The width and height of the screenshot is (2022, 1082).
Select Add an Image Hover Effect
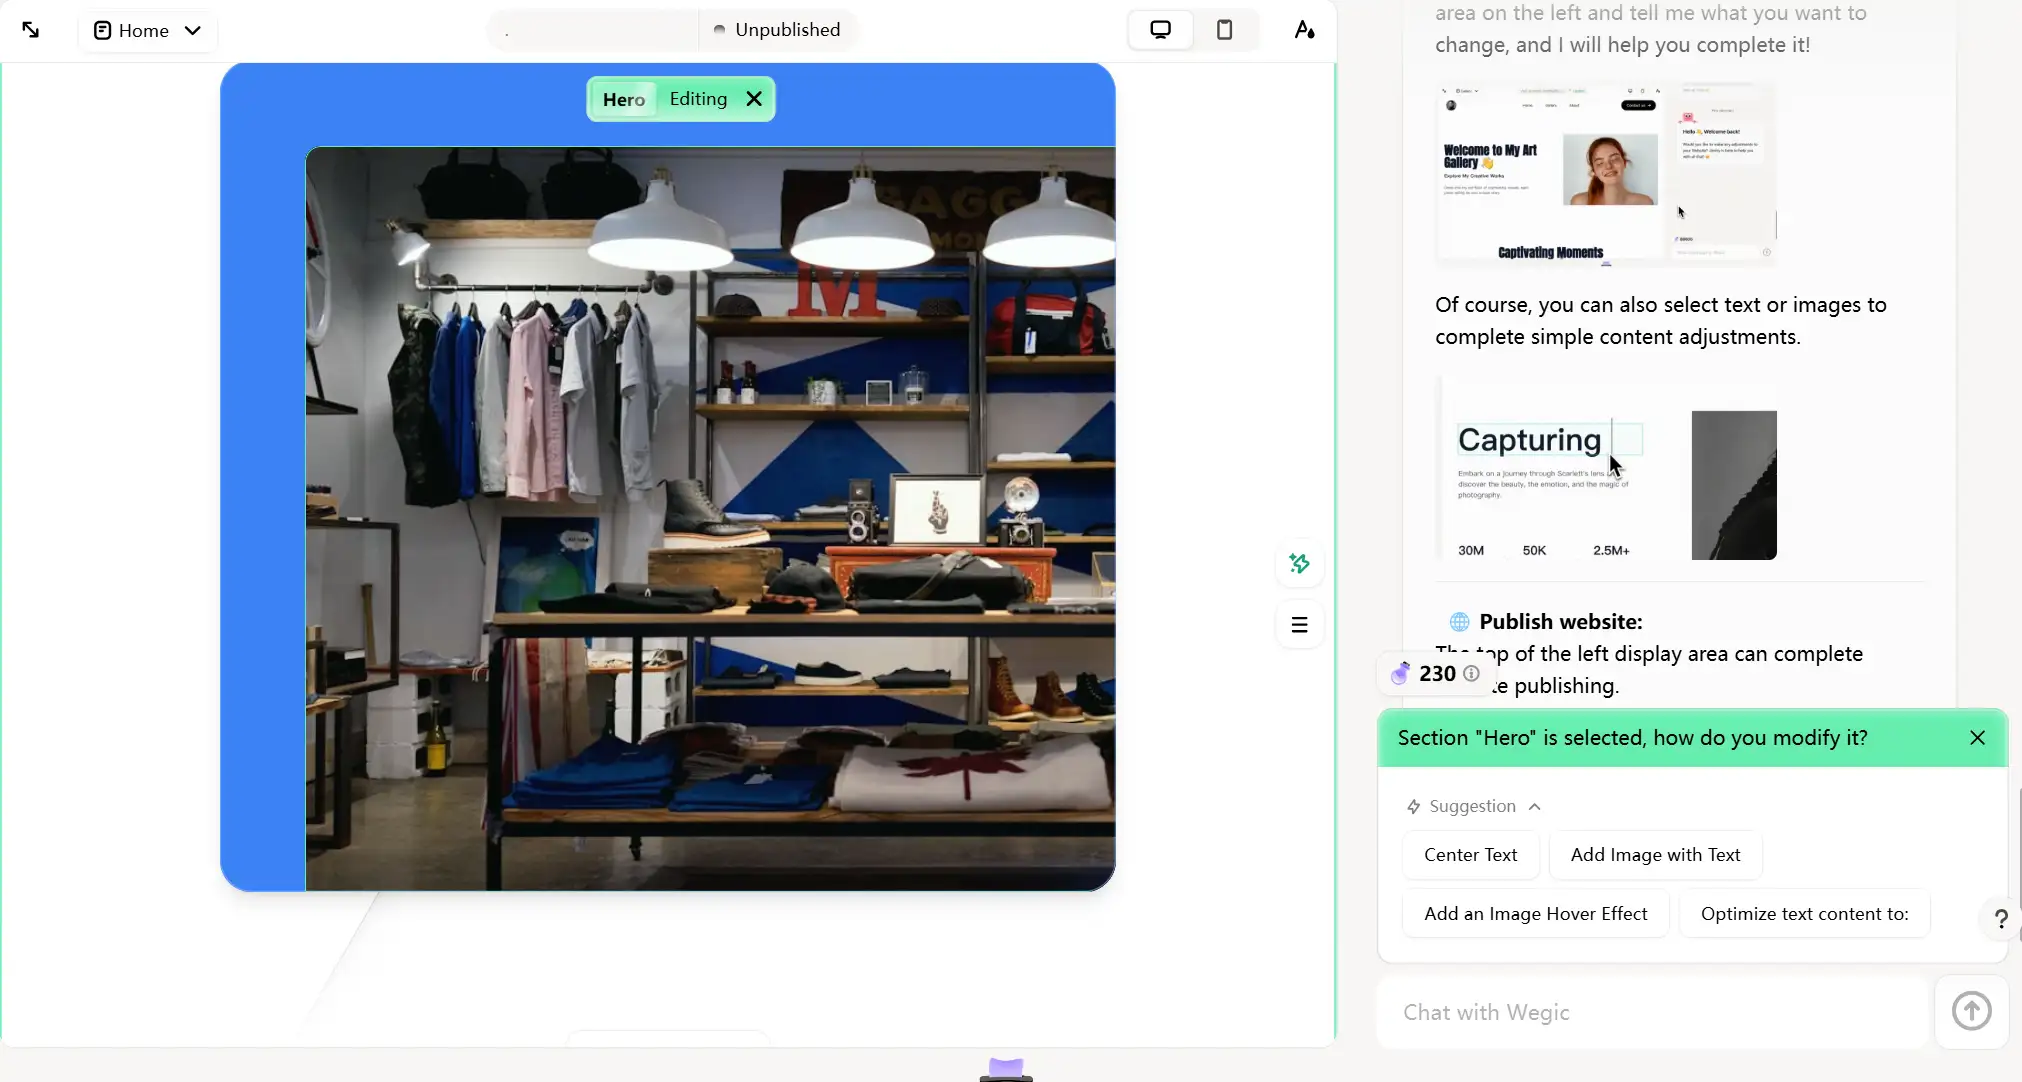click(x=1535, y=914)
